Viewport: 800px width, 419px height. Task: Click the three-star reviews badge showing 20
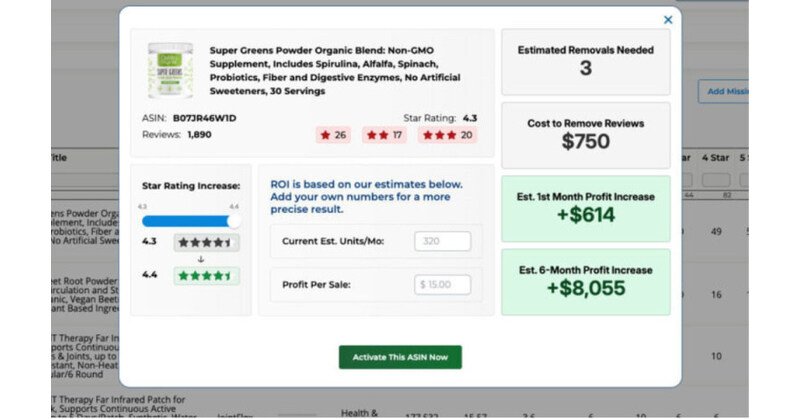[x=448, y=134]
